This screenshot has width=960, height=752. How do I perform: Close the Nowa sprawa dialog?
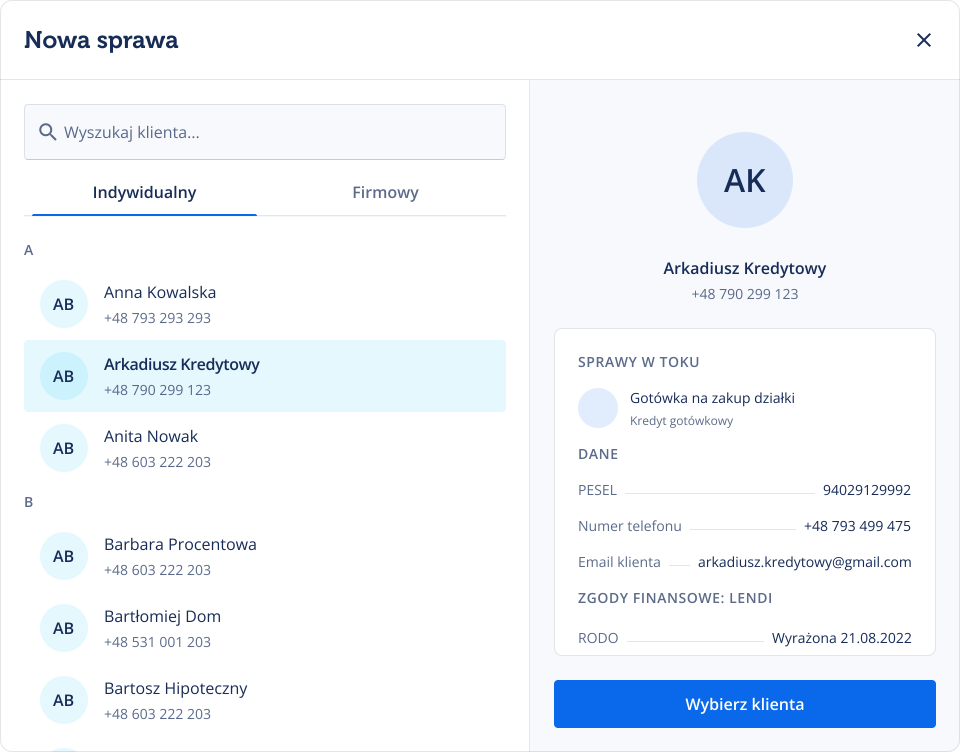point(923,40)
